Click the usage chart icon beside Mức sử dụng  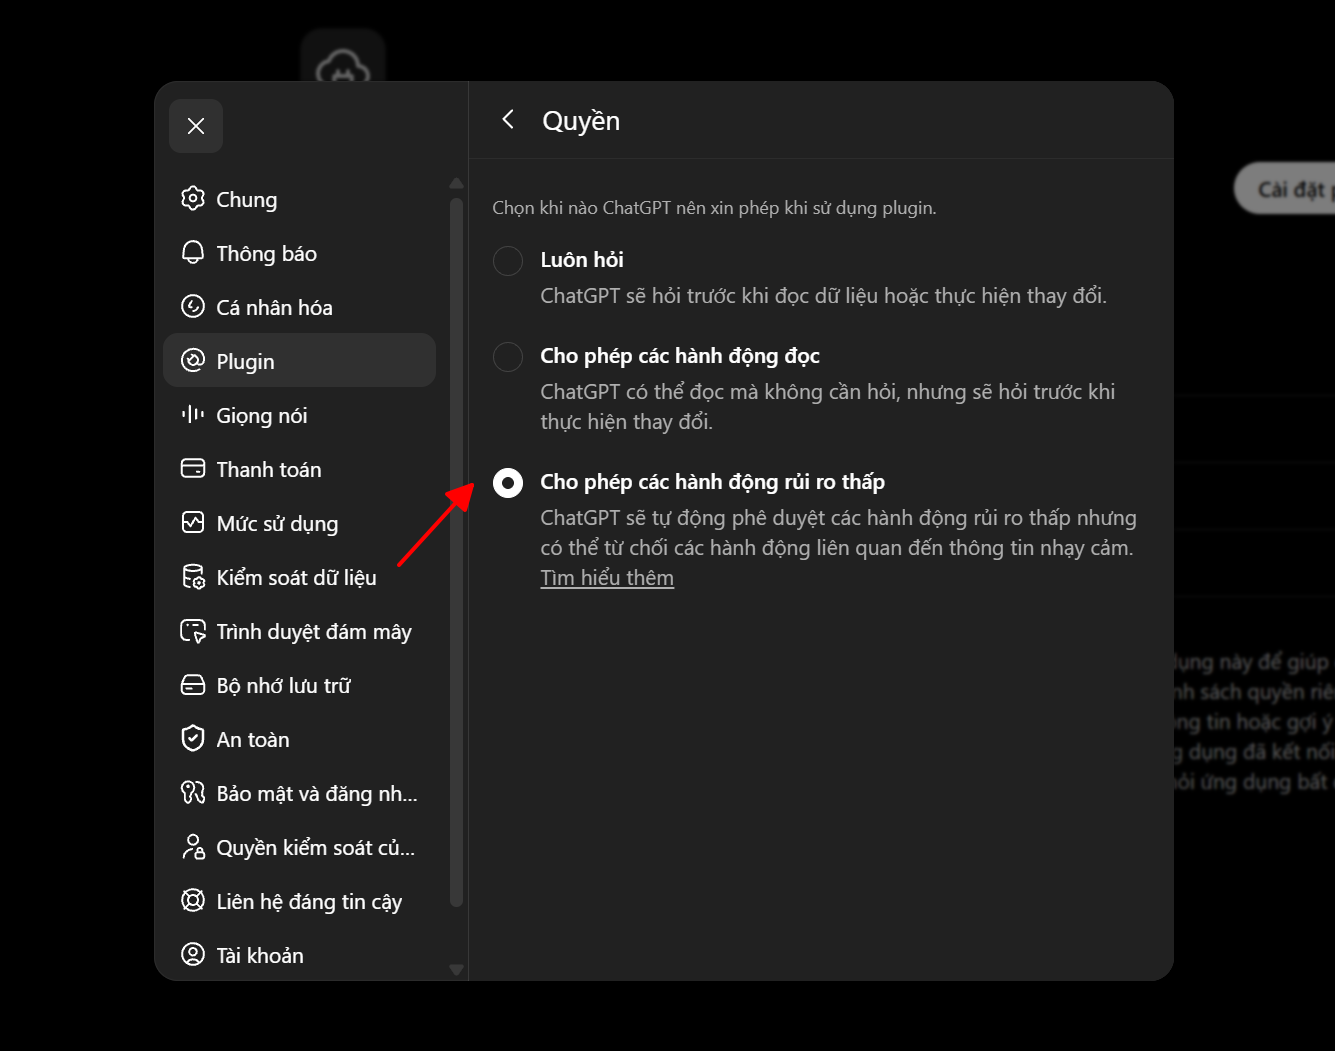193,522
